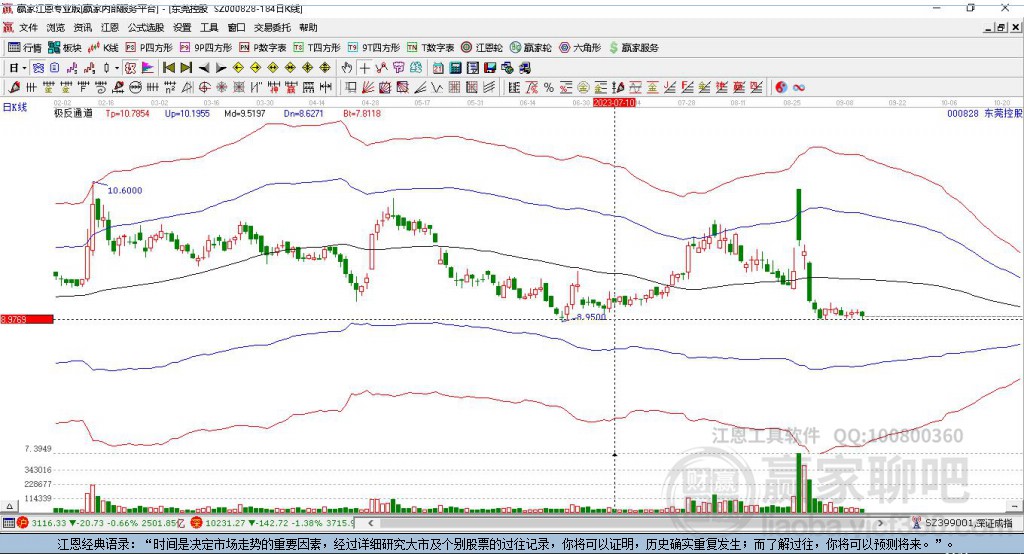Click the horizontal scrollbar left arrow
The width and height of the screenshot is (1024, 554).
click(371, 523)
